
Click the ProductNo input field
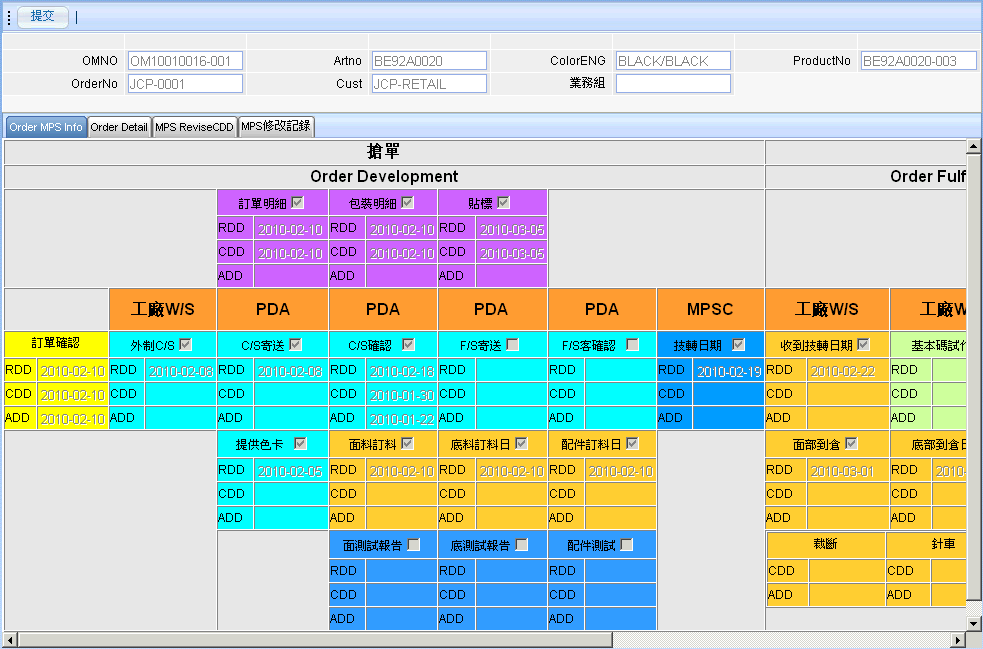pyautogui.click(x=918, y=61)
